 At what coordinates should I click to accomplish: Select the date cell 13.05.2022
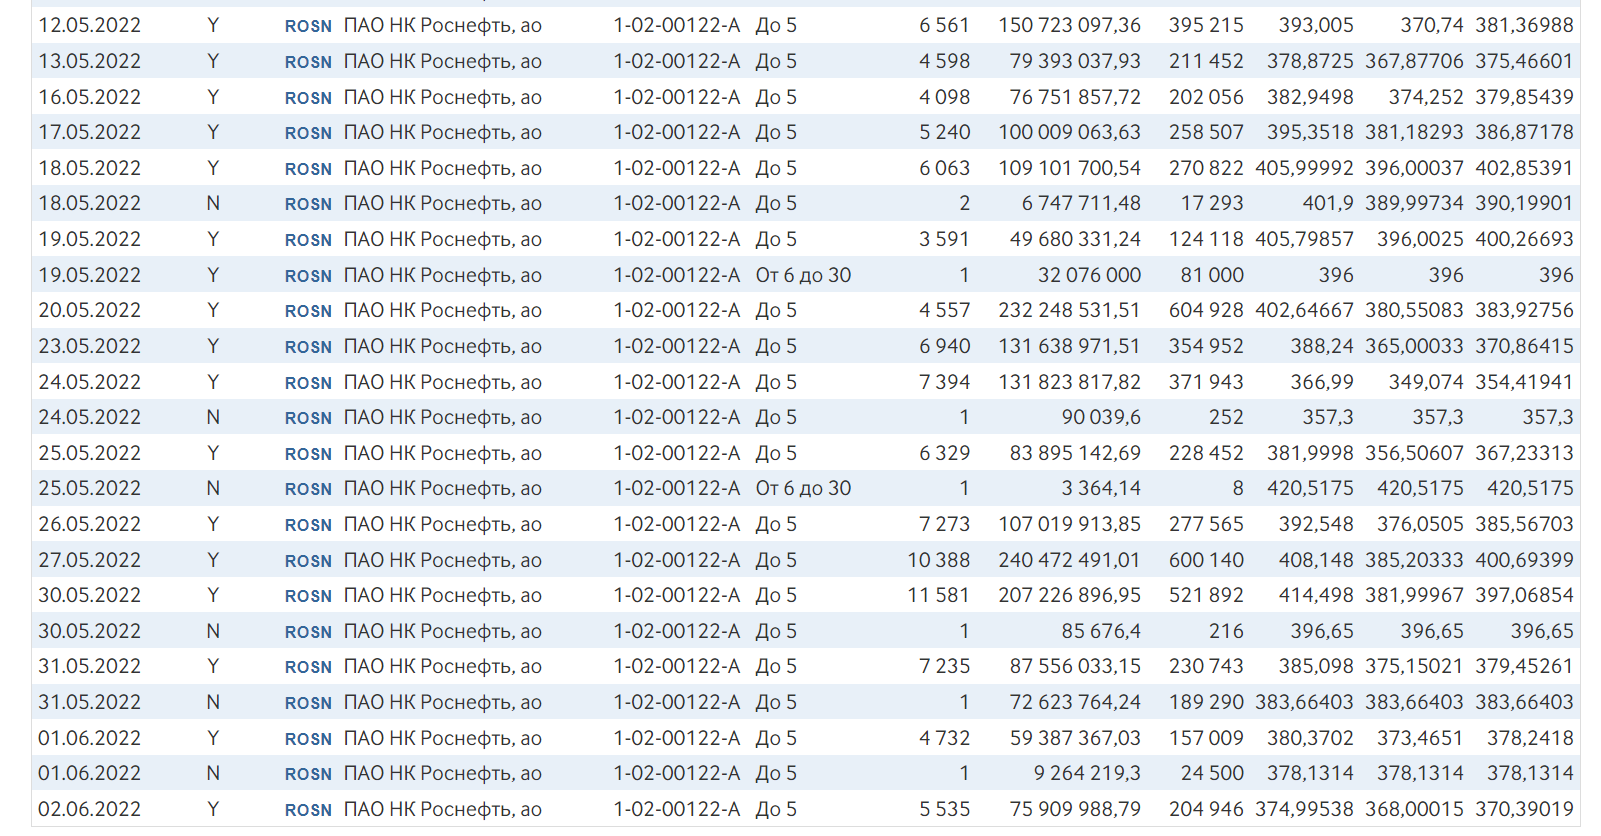90,61
